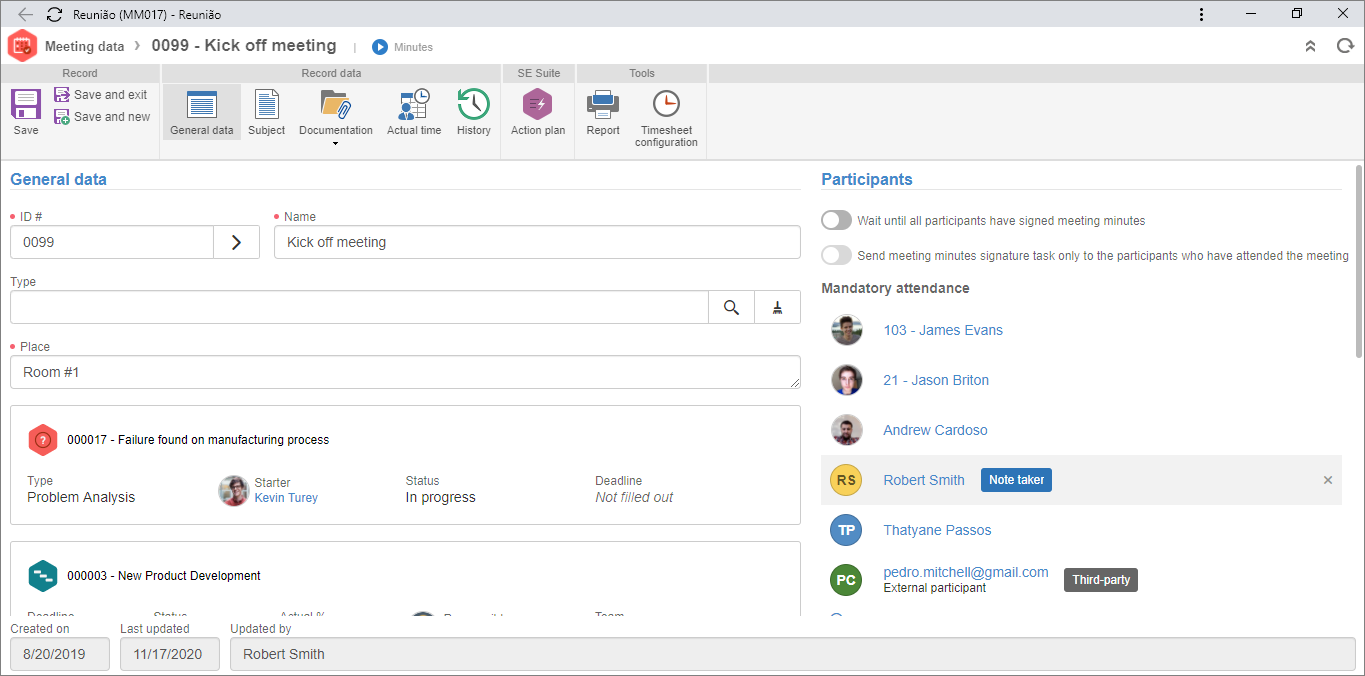Collapse the header with the double chevron icon

click(1310, 46)
